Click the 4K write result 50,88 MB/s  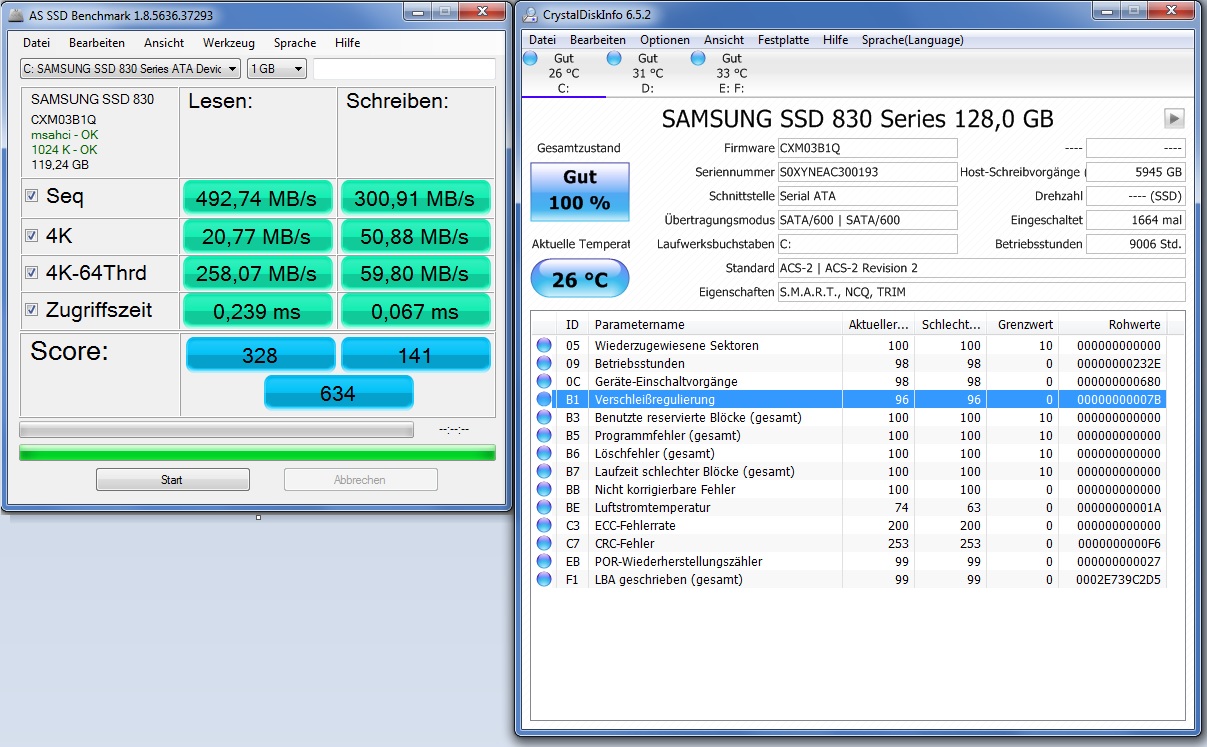[415, 236]
